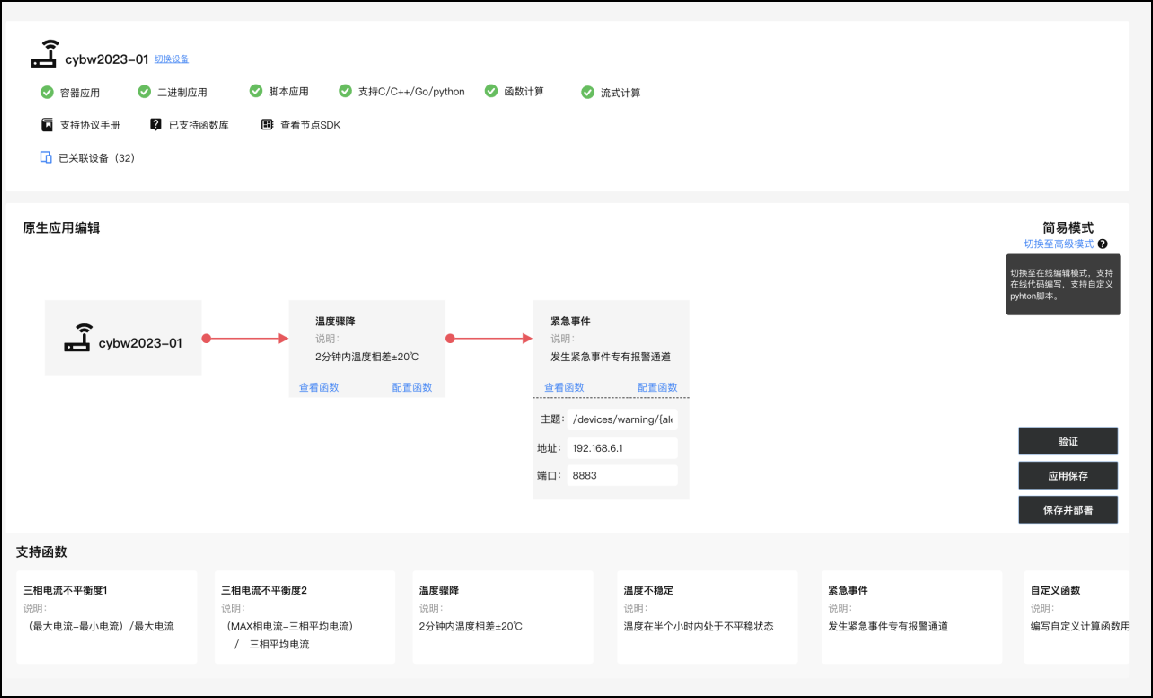Click 配置函数 under 温度骤降 node
The image size is (1153, 698).
[412, 388]
